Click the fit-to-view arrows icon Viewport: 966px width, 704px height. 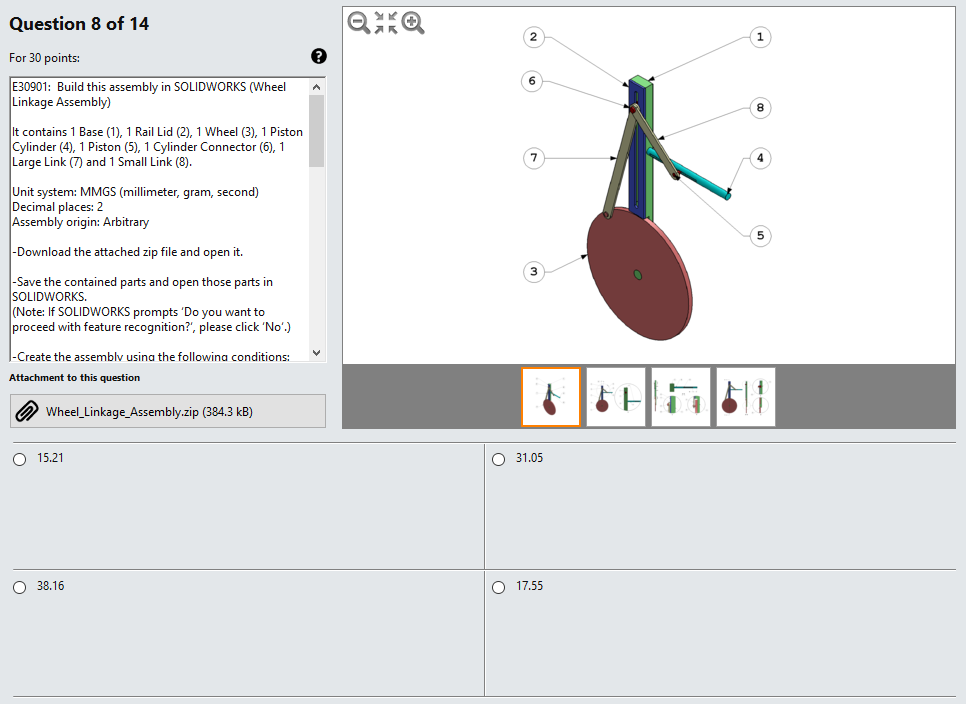386,23
